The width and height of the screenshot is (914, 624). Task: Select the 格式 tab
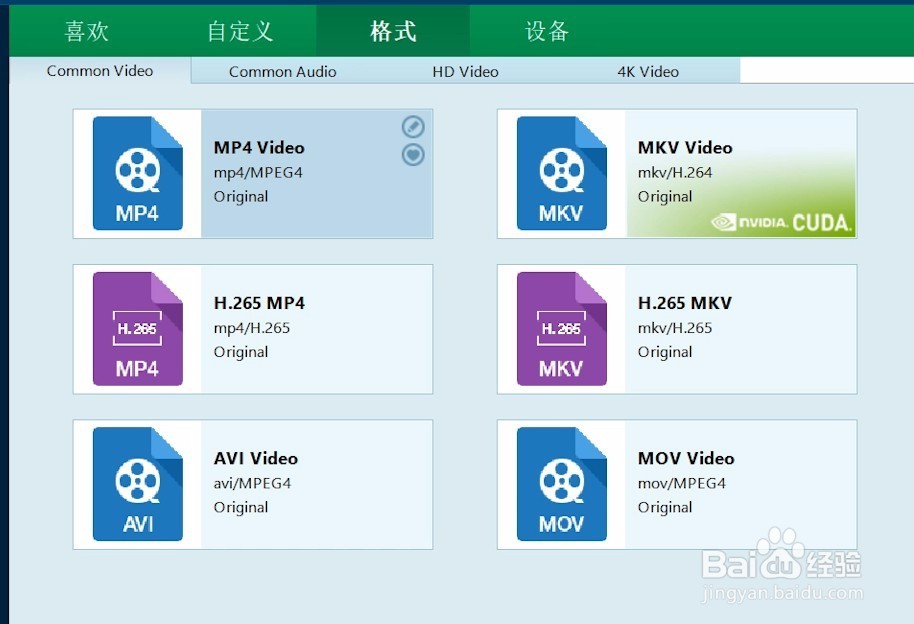click(x=393, y=31)
